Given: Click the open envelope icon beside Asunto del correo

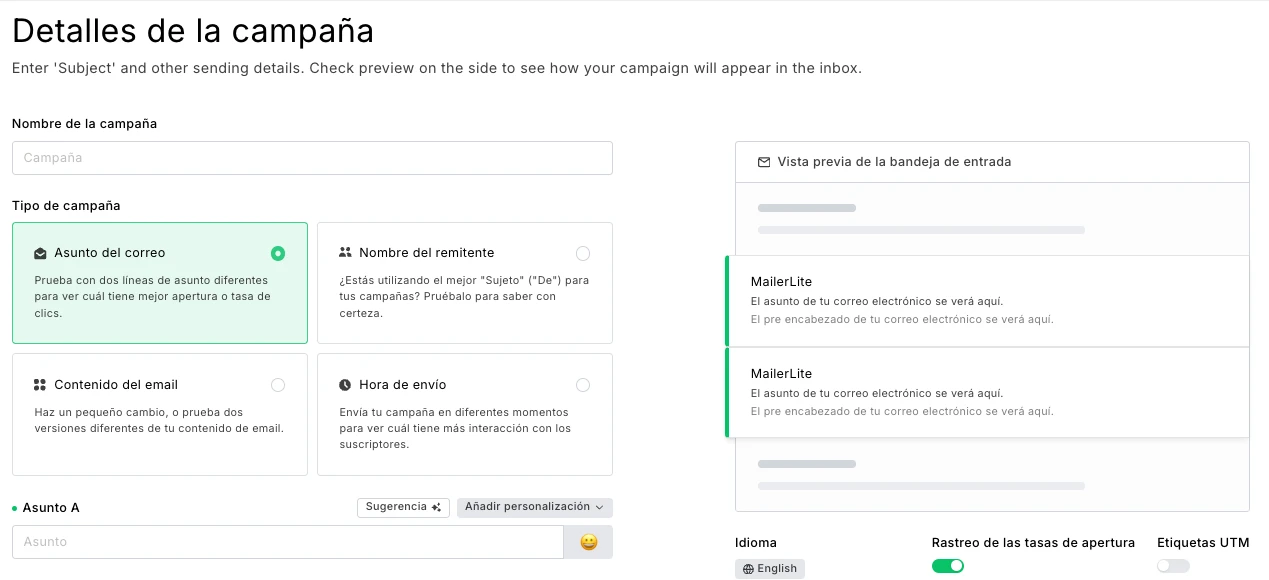Looking at the screenshot, I should pos(40,253).
